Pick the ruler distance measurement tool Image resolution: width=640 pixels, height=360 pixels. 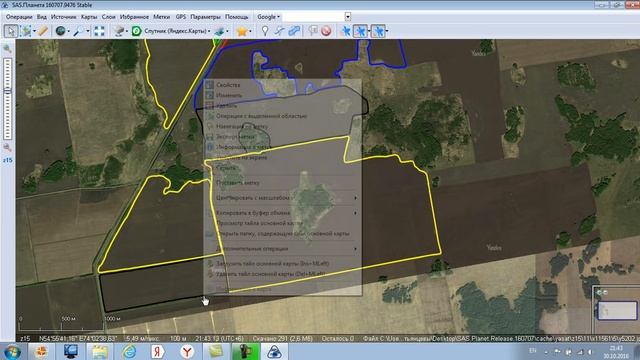(43, 31)
